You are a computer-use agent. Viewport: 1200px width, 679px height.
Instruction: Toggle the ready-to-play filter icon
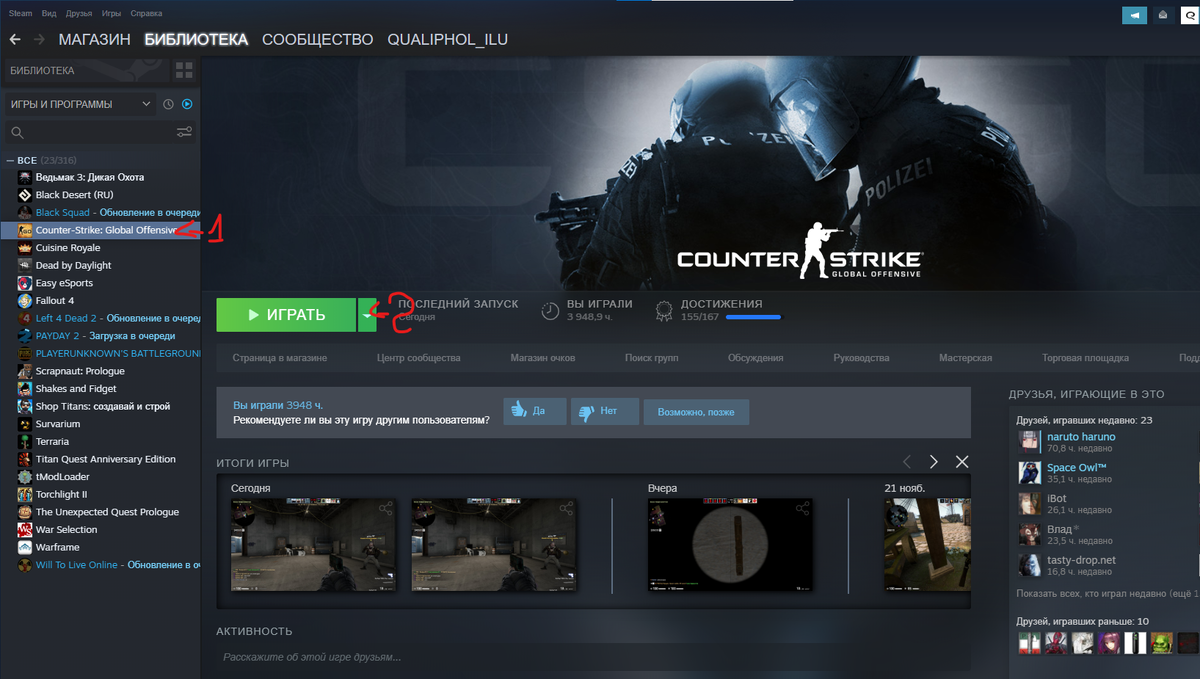point(187,104)
